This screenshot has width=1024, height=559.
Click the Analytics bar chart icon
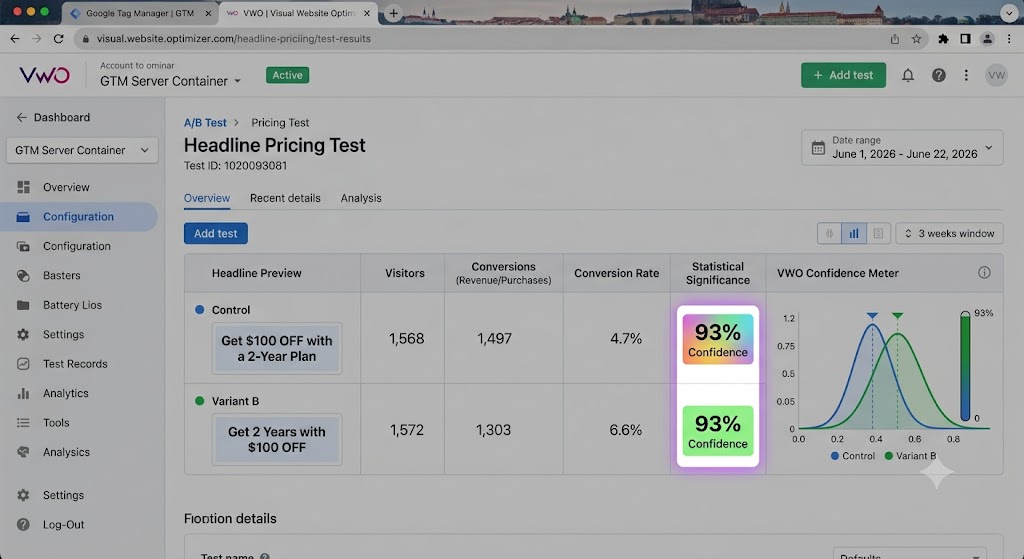coord(24,393)
